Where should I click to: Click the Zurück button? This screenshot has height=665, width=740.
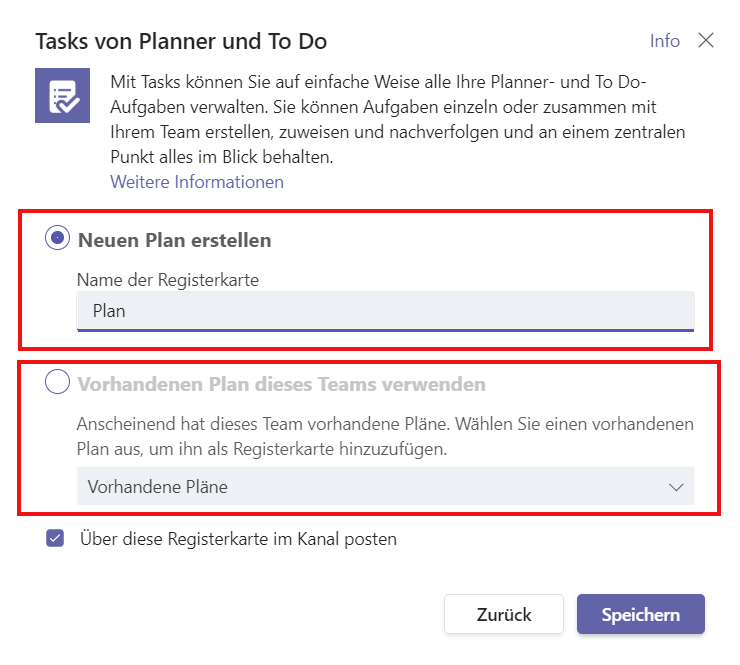click(504, 614)
